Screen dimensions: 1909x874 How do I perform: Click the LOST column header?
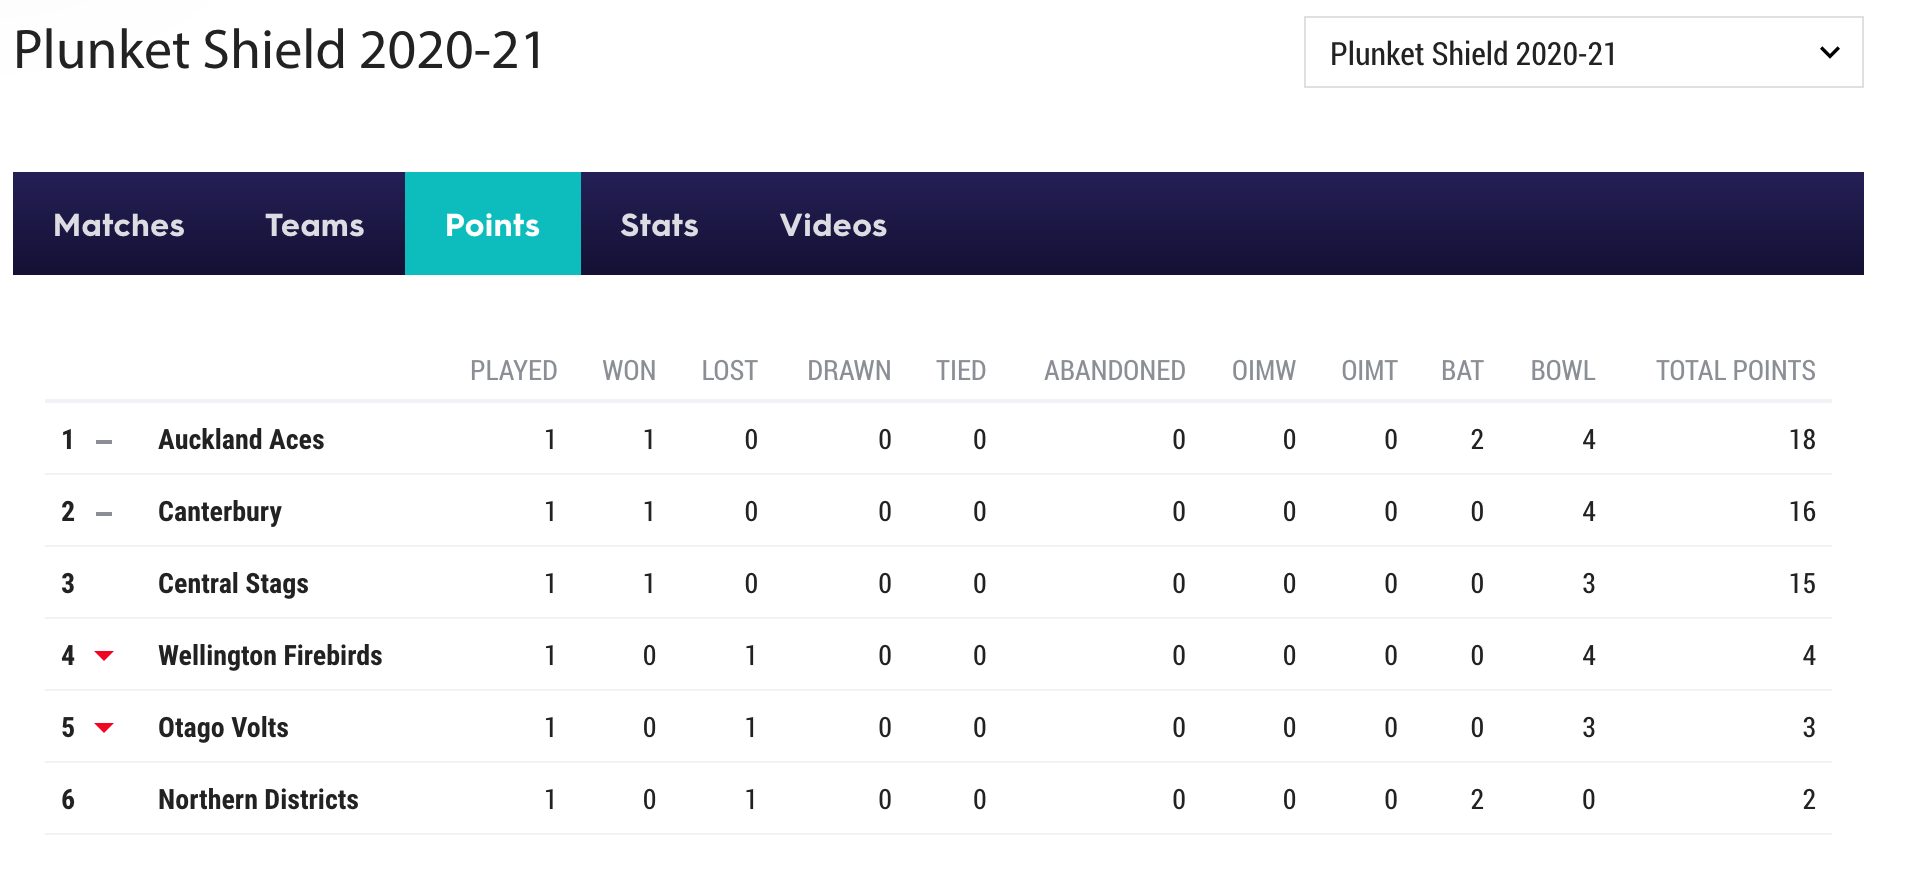[729, 371]
